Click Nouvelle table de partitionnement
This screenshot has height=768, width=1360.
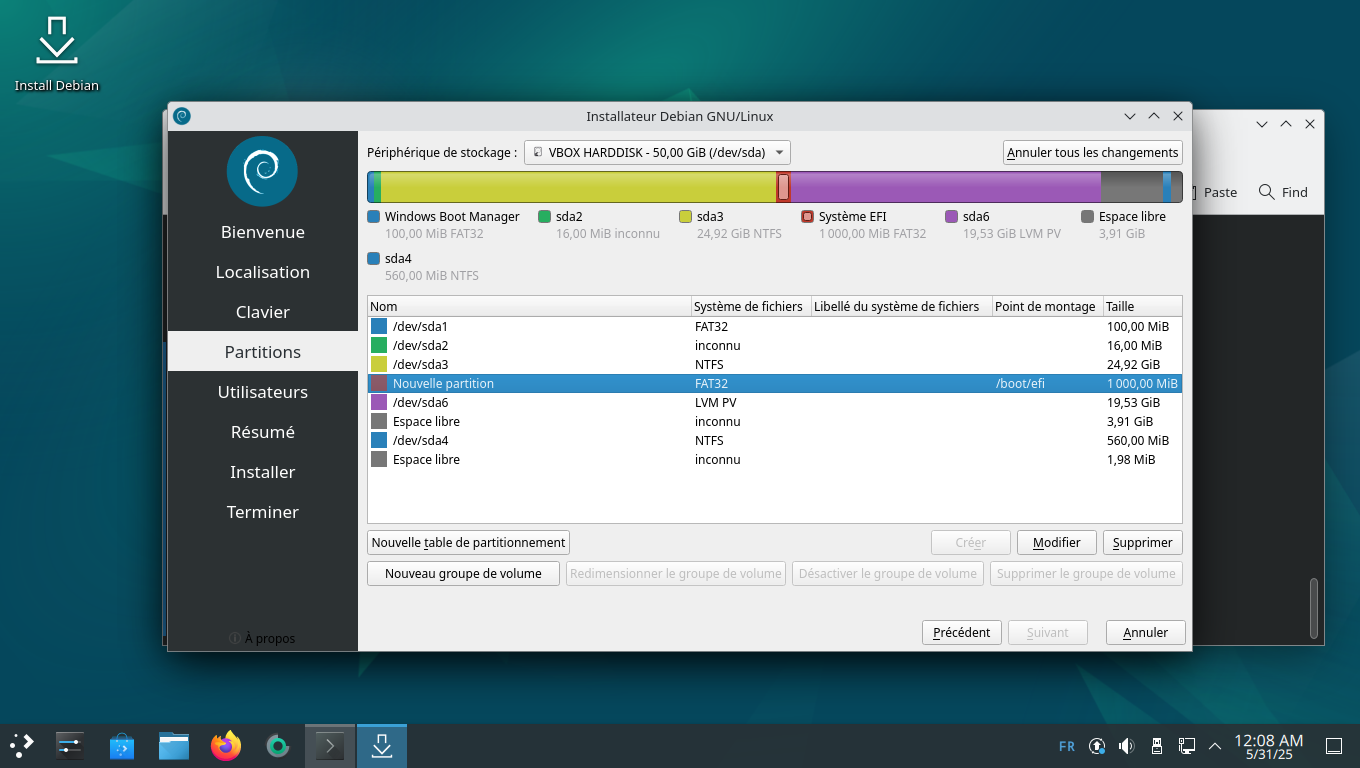(468, 542)
